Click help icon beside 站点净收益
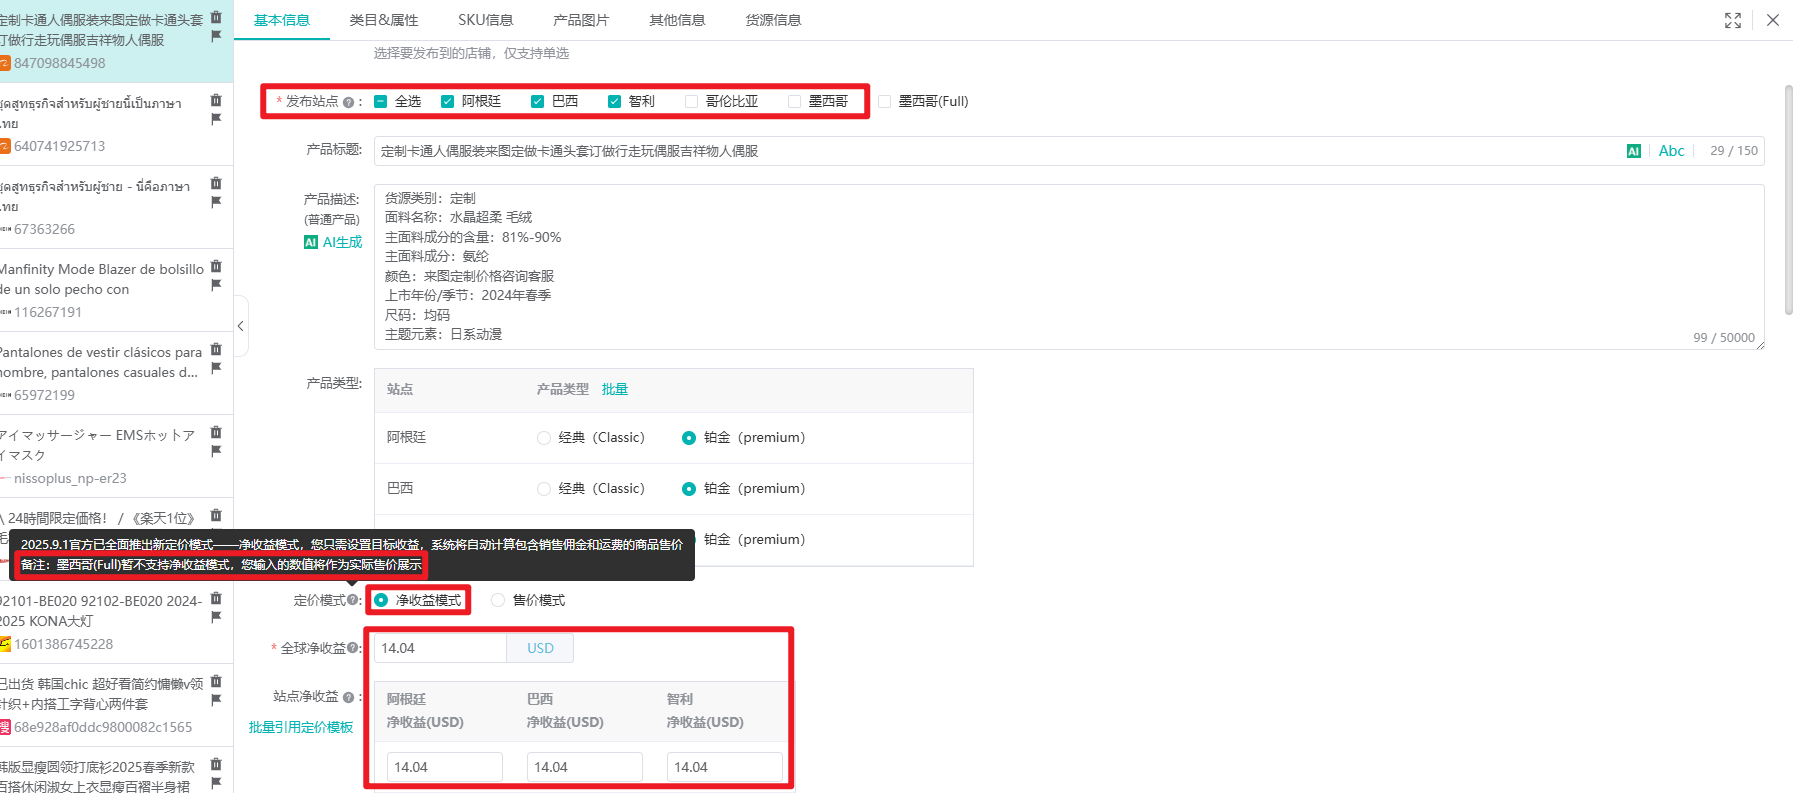The height and width of the screenshot is (793, 1793). [348, 697]
